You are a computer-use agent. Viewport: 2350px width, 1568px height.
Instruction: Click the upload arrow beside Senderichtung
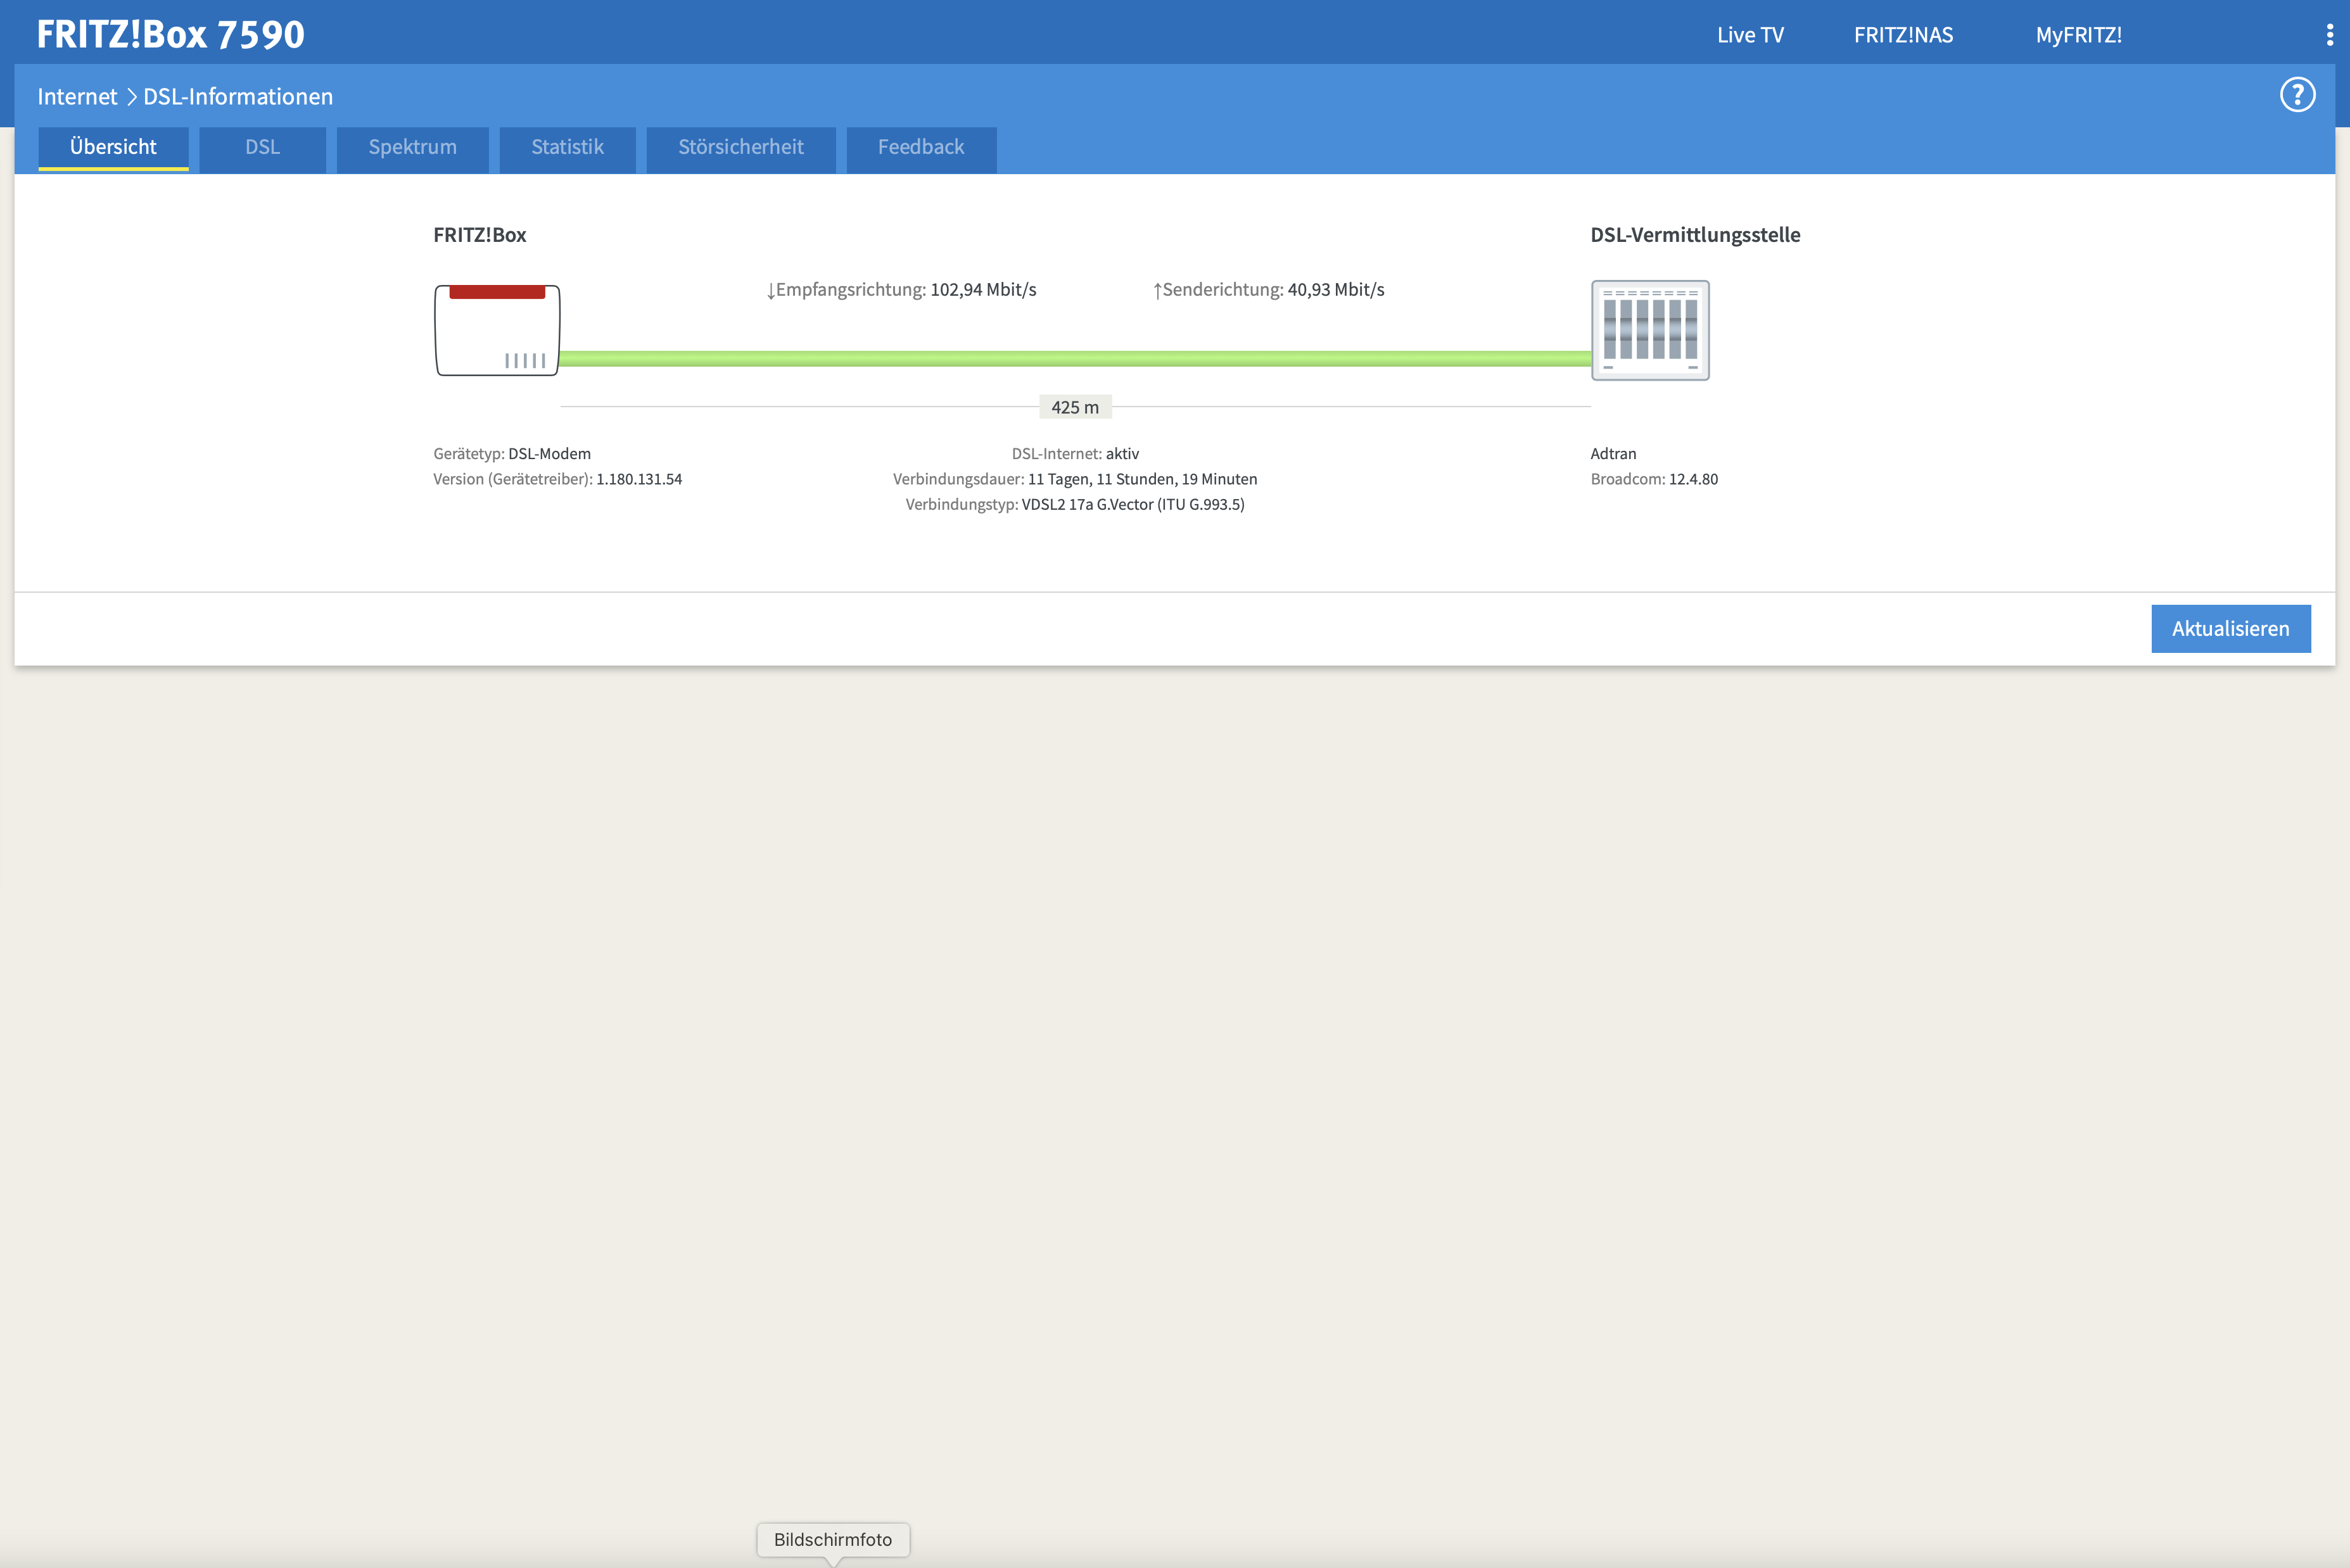click(x=1157, y=291)
